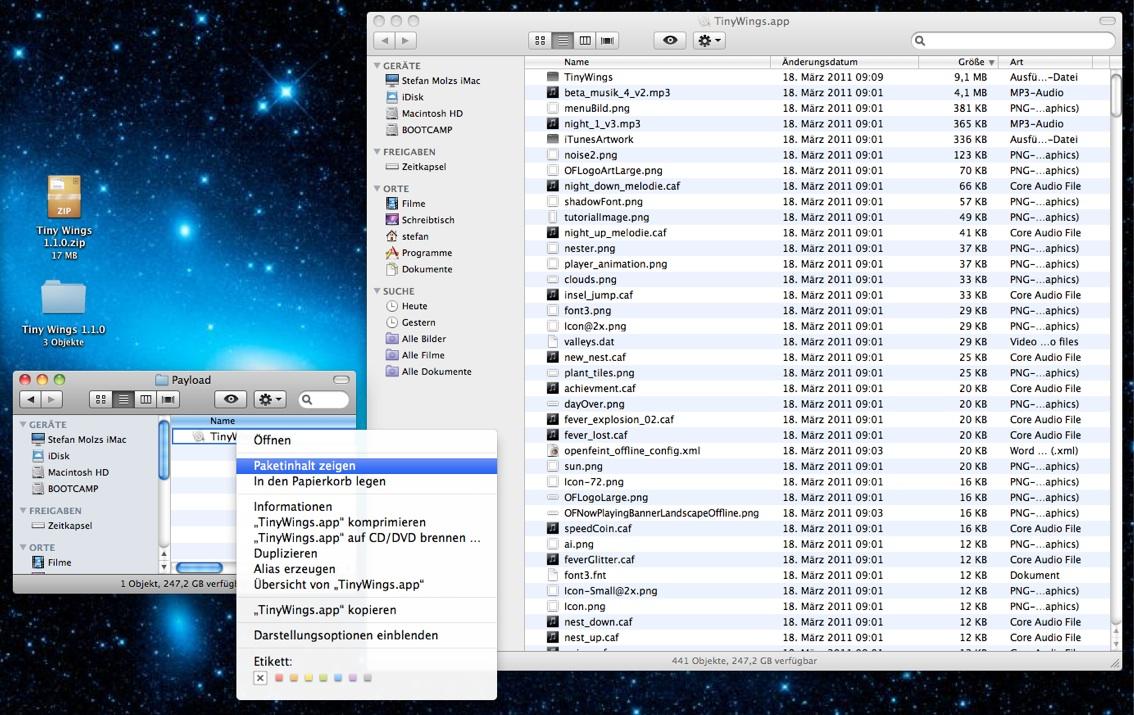The width and height of the screenshot is (1134, 715).
Task: Collapse GERÄTE section in TinyWings.app sidebar
Action: (377, 66)
